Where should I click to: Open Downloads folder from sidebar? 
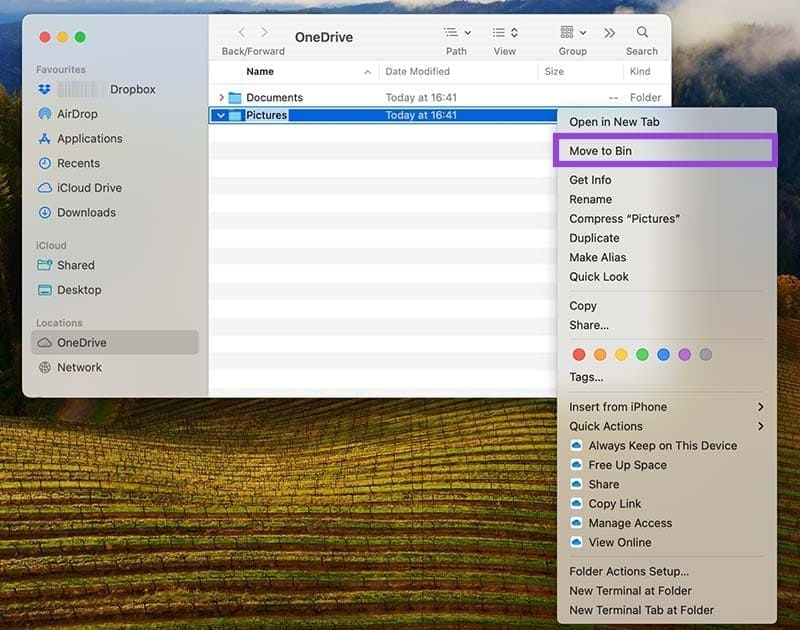pyautogui.click(x=86, y=212)
